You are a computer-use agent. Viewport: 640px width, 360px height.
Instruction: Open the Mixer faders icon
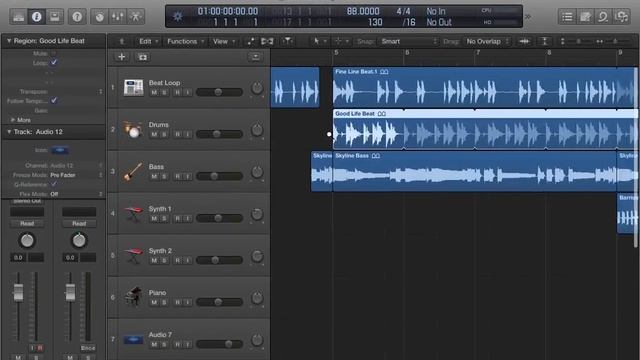[x=118, y=16]
